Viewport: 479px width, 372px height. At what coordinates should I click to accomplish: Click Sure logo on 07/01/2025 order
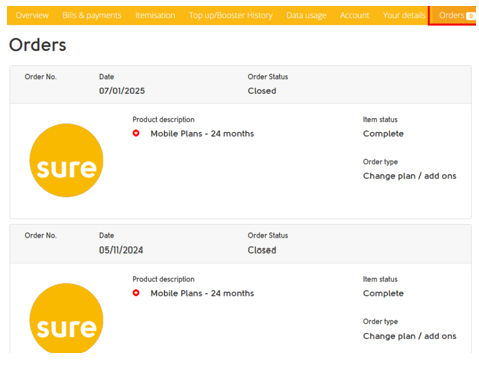coord(66,160)
